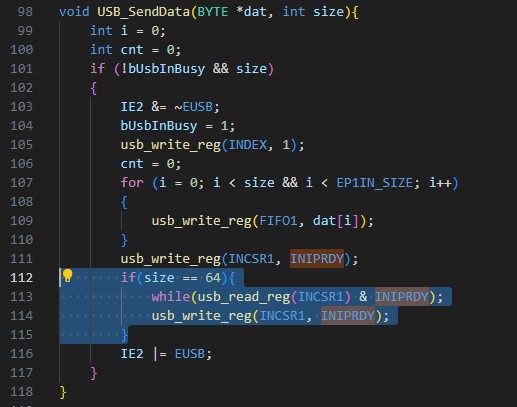The height and width of the screenshot is (407, 517).
Task: Click the USB_SendData function name
Action: [143, 12]
